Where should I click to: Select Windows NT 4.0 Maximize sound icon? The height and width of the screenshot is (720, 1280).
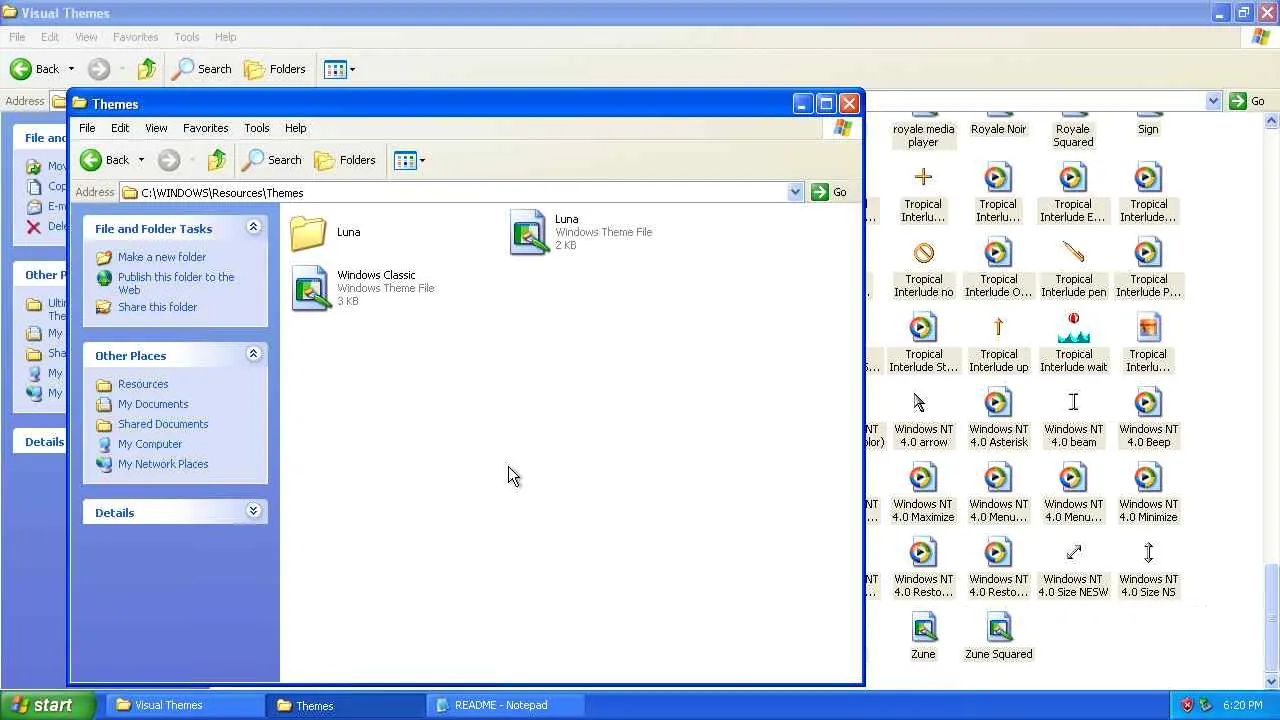point(923,478)
